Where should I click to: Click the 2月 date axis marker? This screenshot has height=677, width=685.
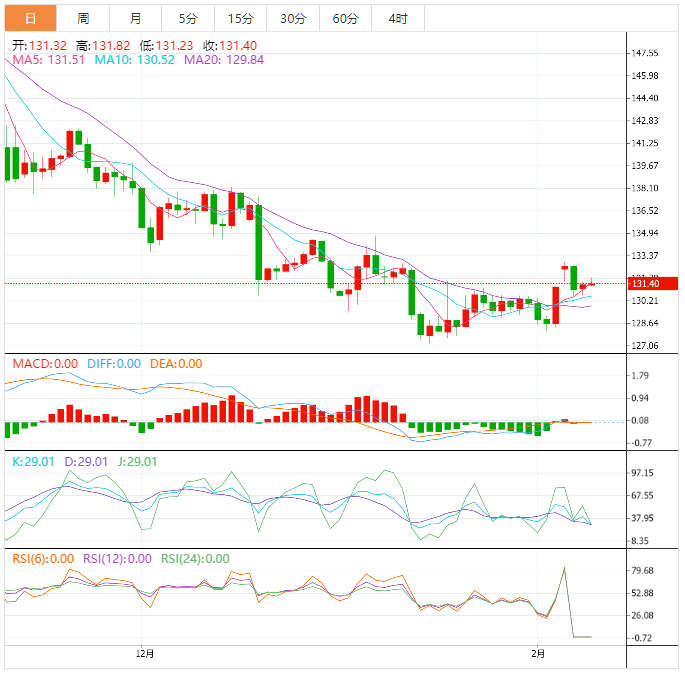click(538, 654)
